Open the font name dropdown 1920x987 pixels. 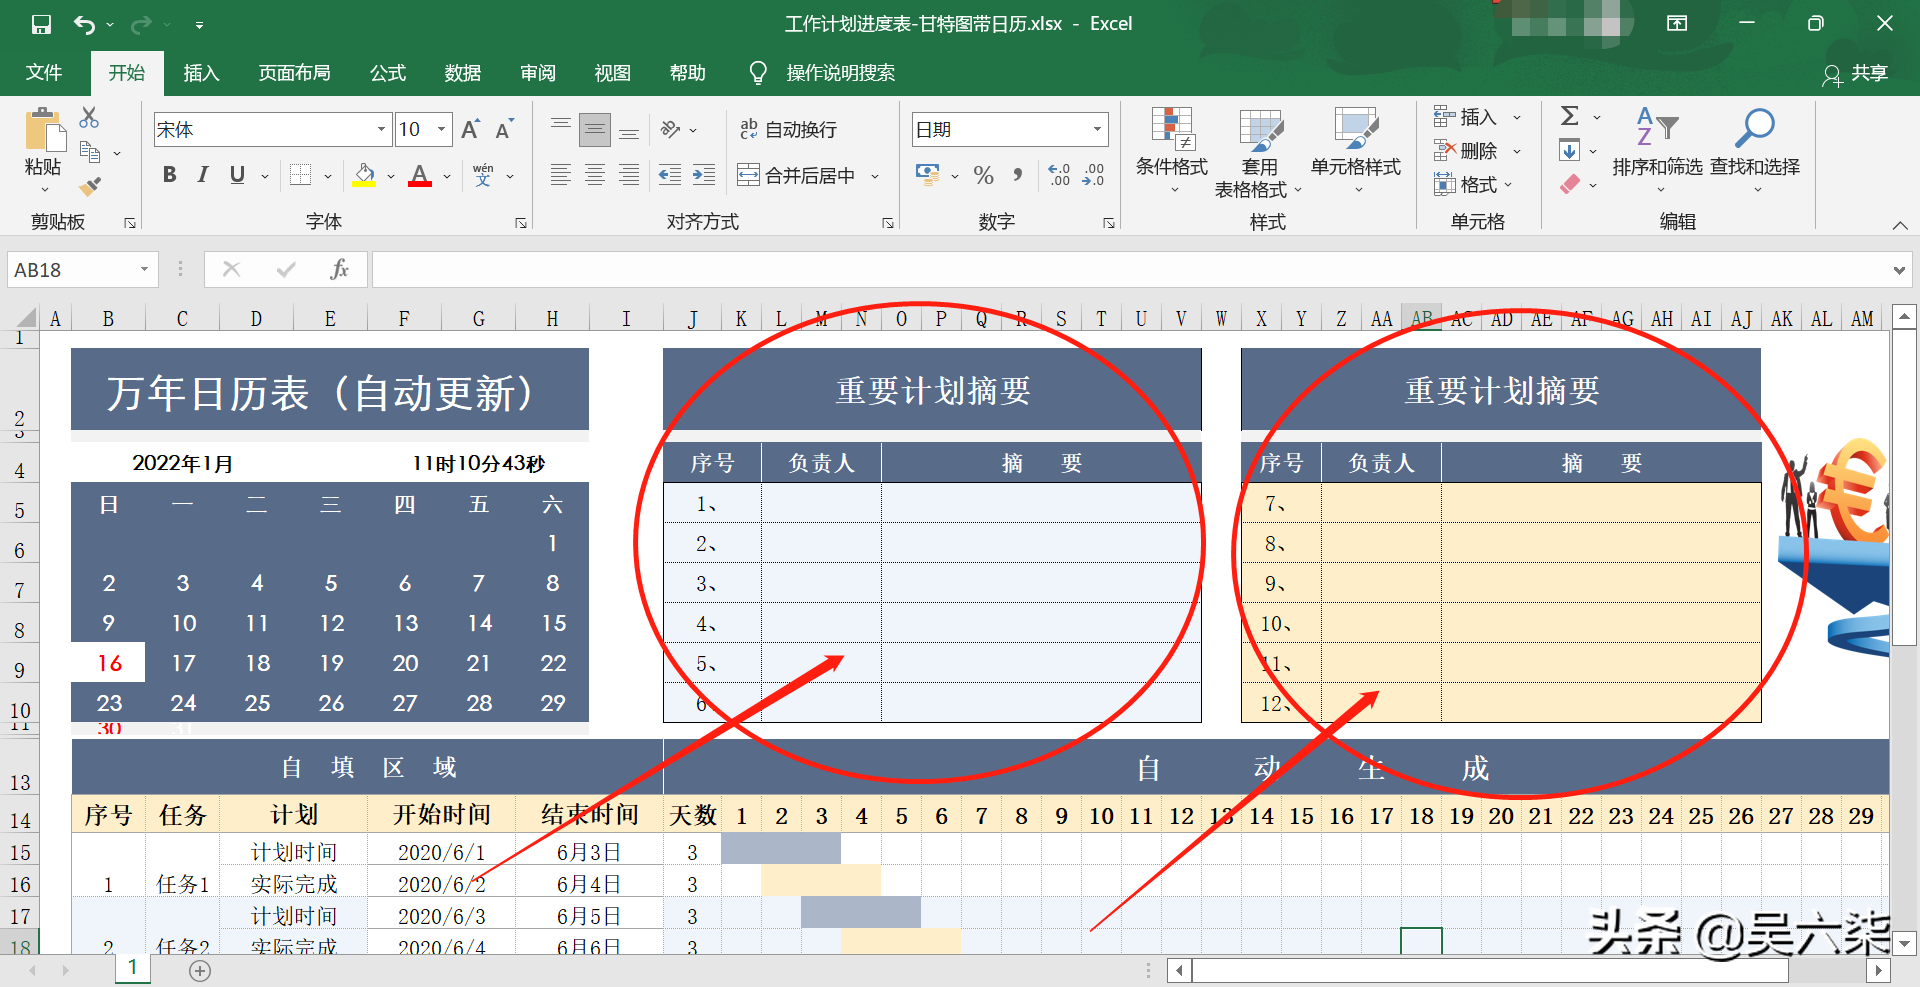pos(381,129)
